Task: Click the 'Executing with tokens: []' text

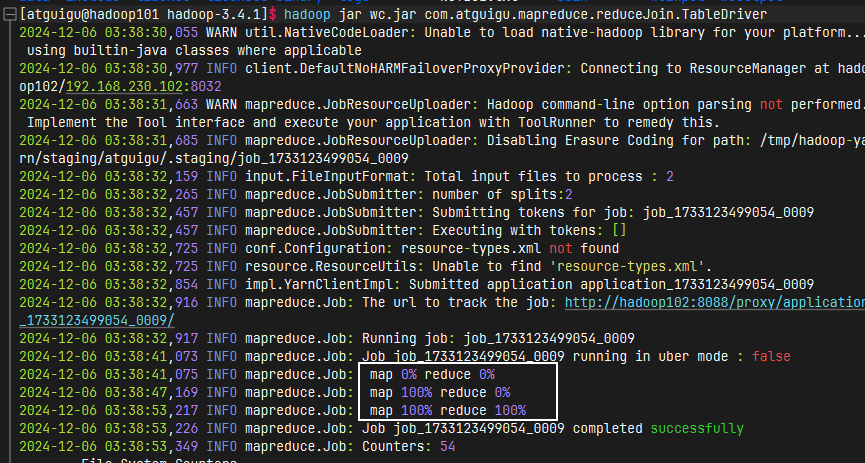Action: [530, 230]
